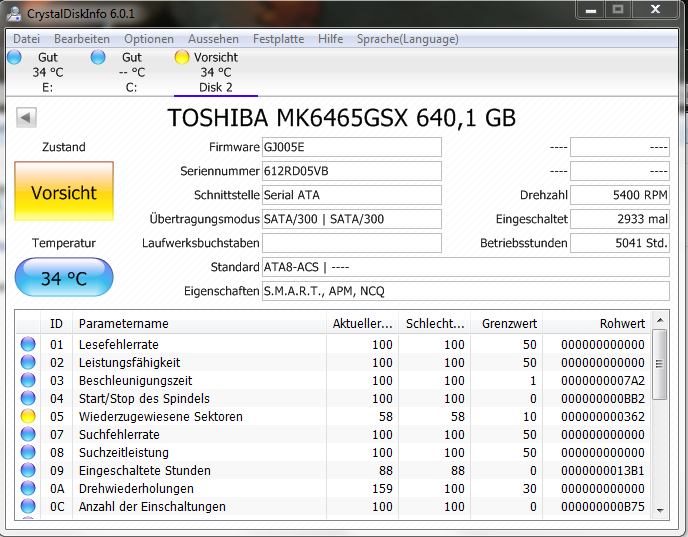The height and width of the screenshot is (537, 688).
Task: Open the Hilfe menu
Action: (x=330, y=39)
